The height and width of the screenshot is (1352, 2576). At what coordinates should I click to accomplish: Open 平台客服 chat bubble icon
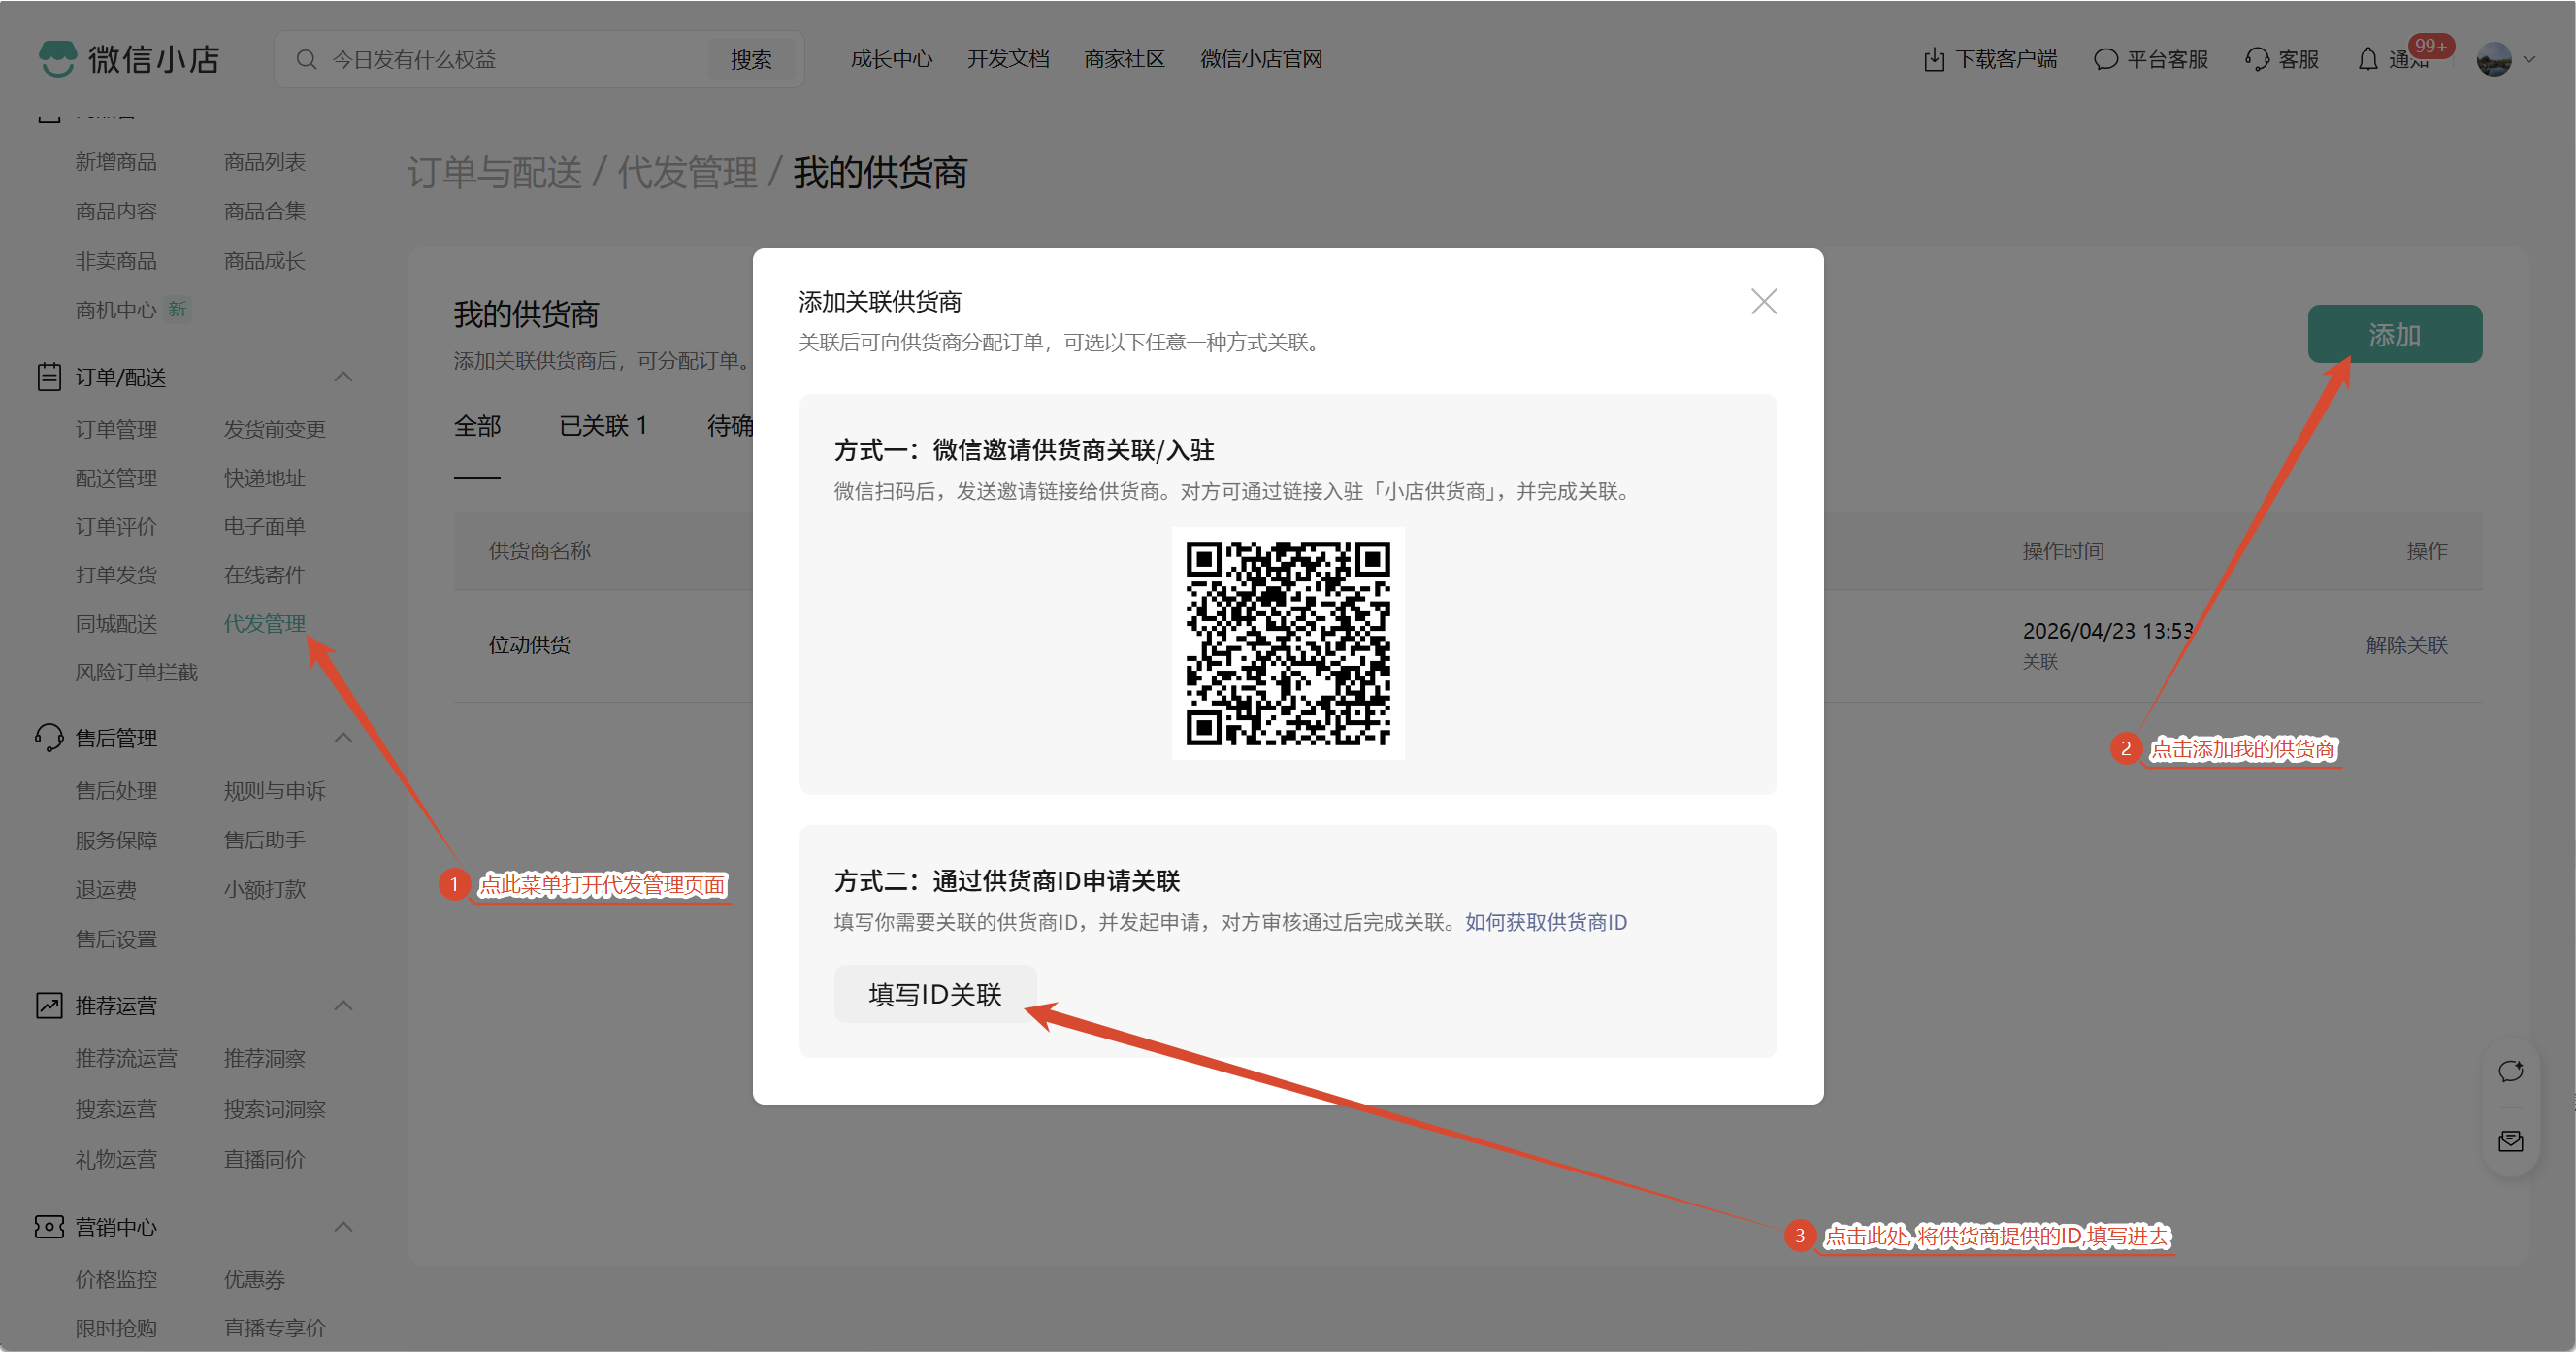(x=2105, y=60)
